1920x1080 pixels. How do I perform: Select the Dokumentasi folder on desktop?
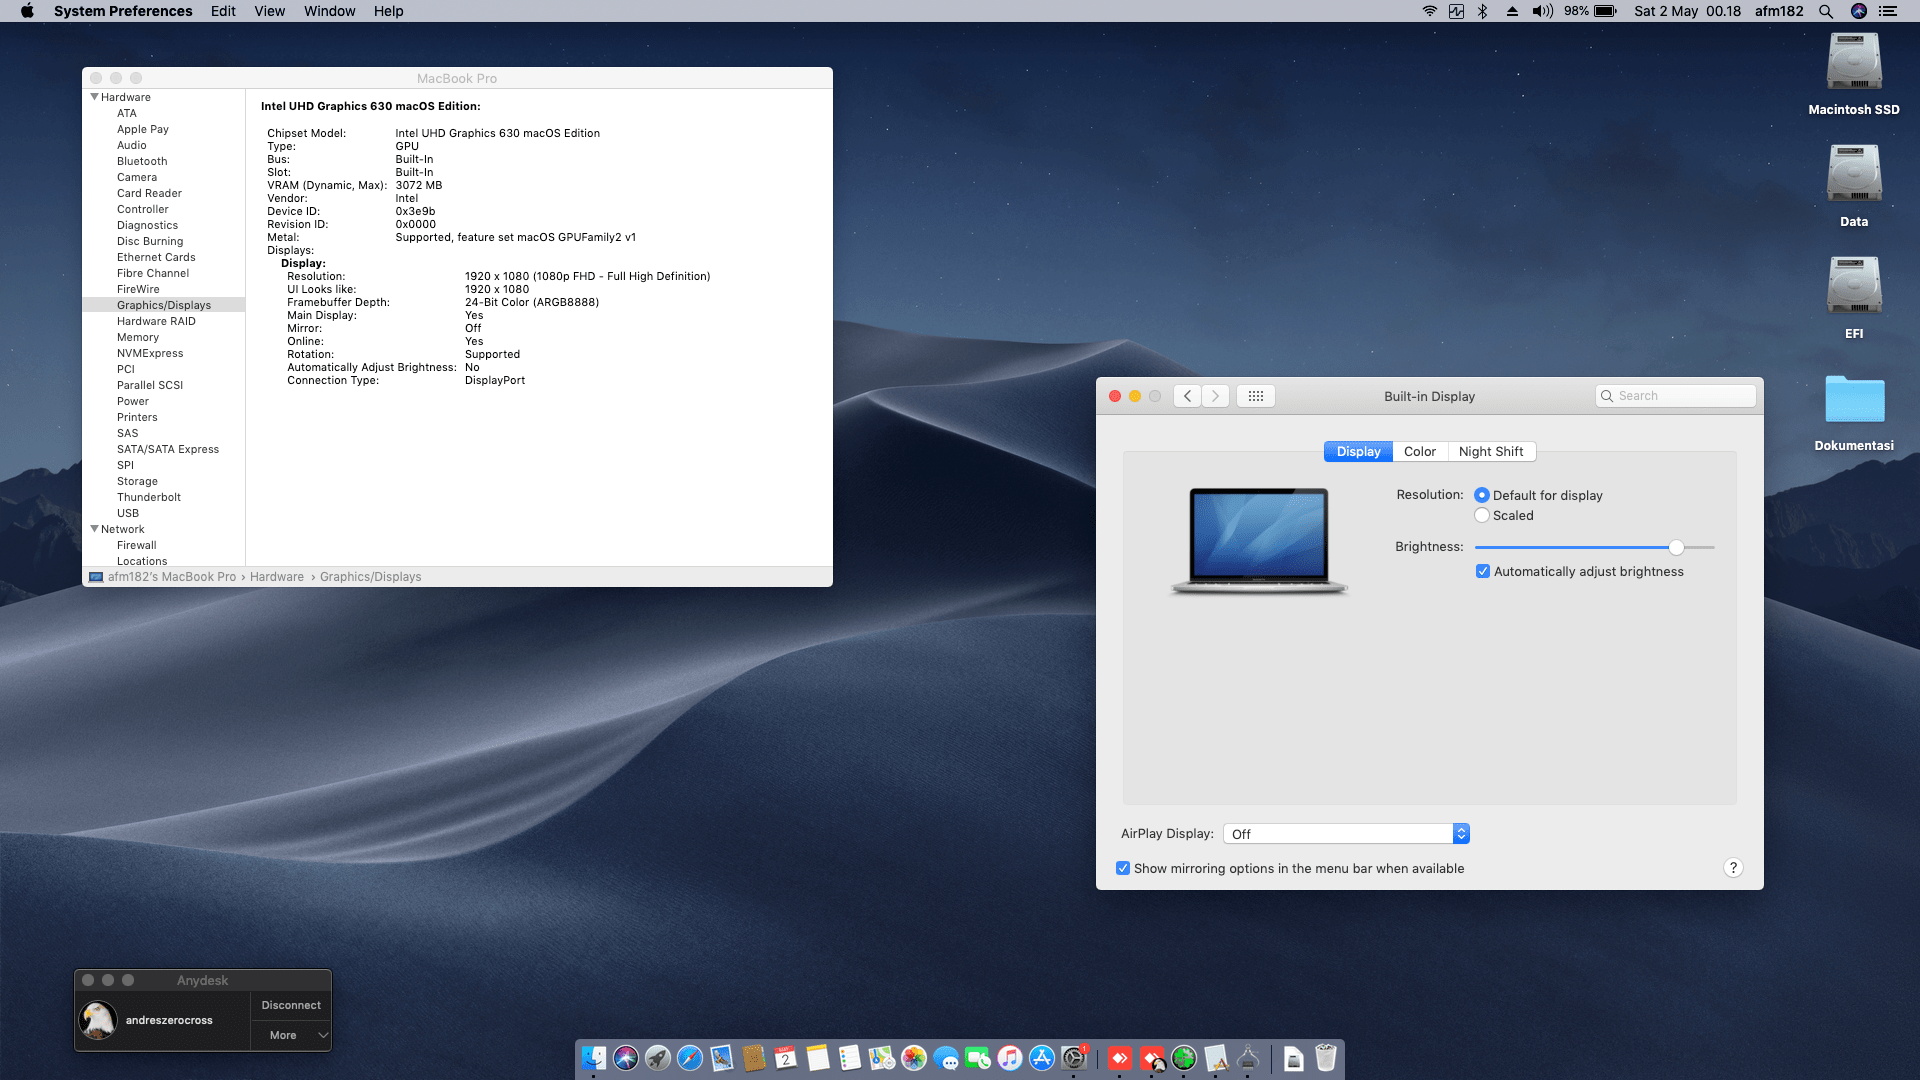[1854, 399]
